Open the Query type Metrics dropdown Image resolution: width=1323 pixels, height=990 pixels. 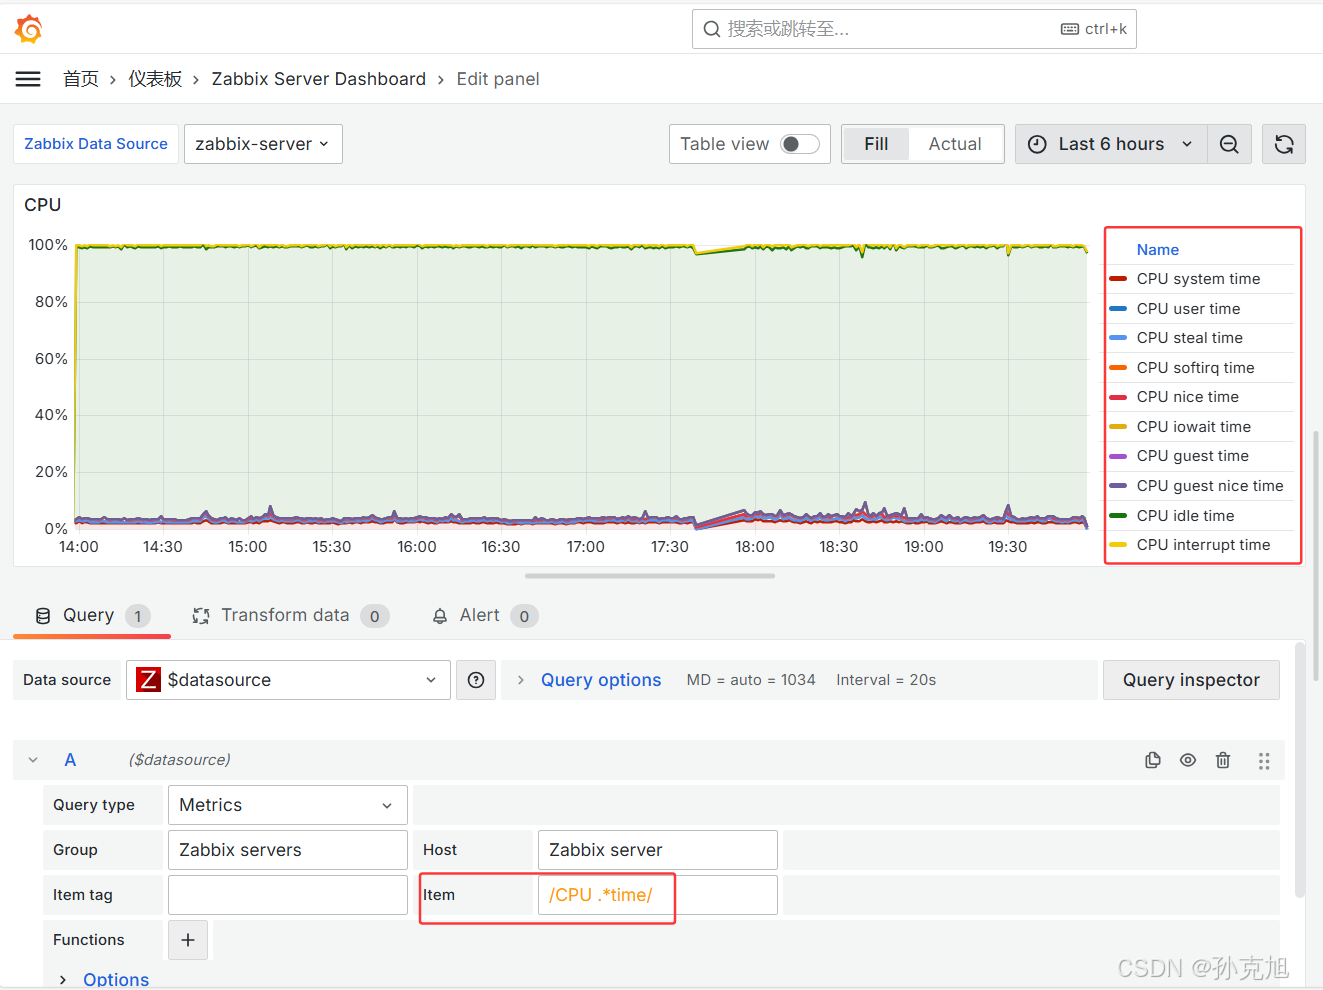point(288,805)
